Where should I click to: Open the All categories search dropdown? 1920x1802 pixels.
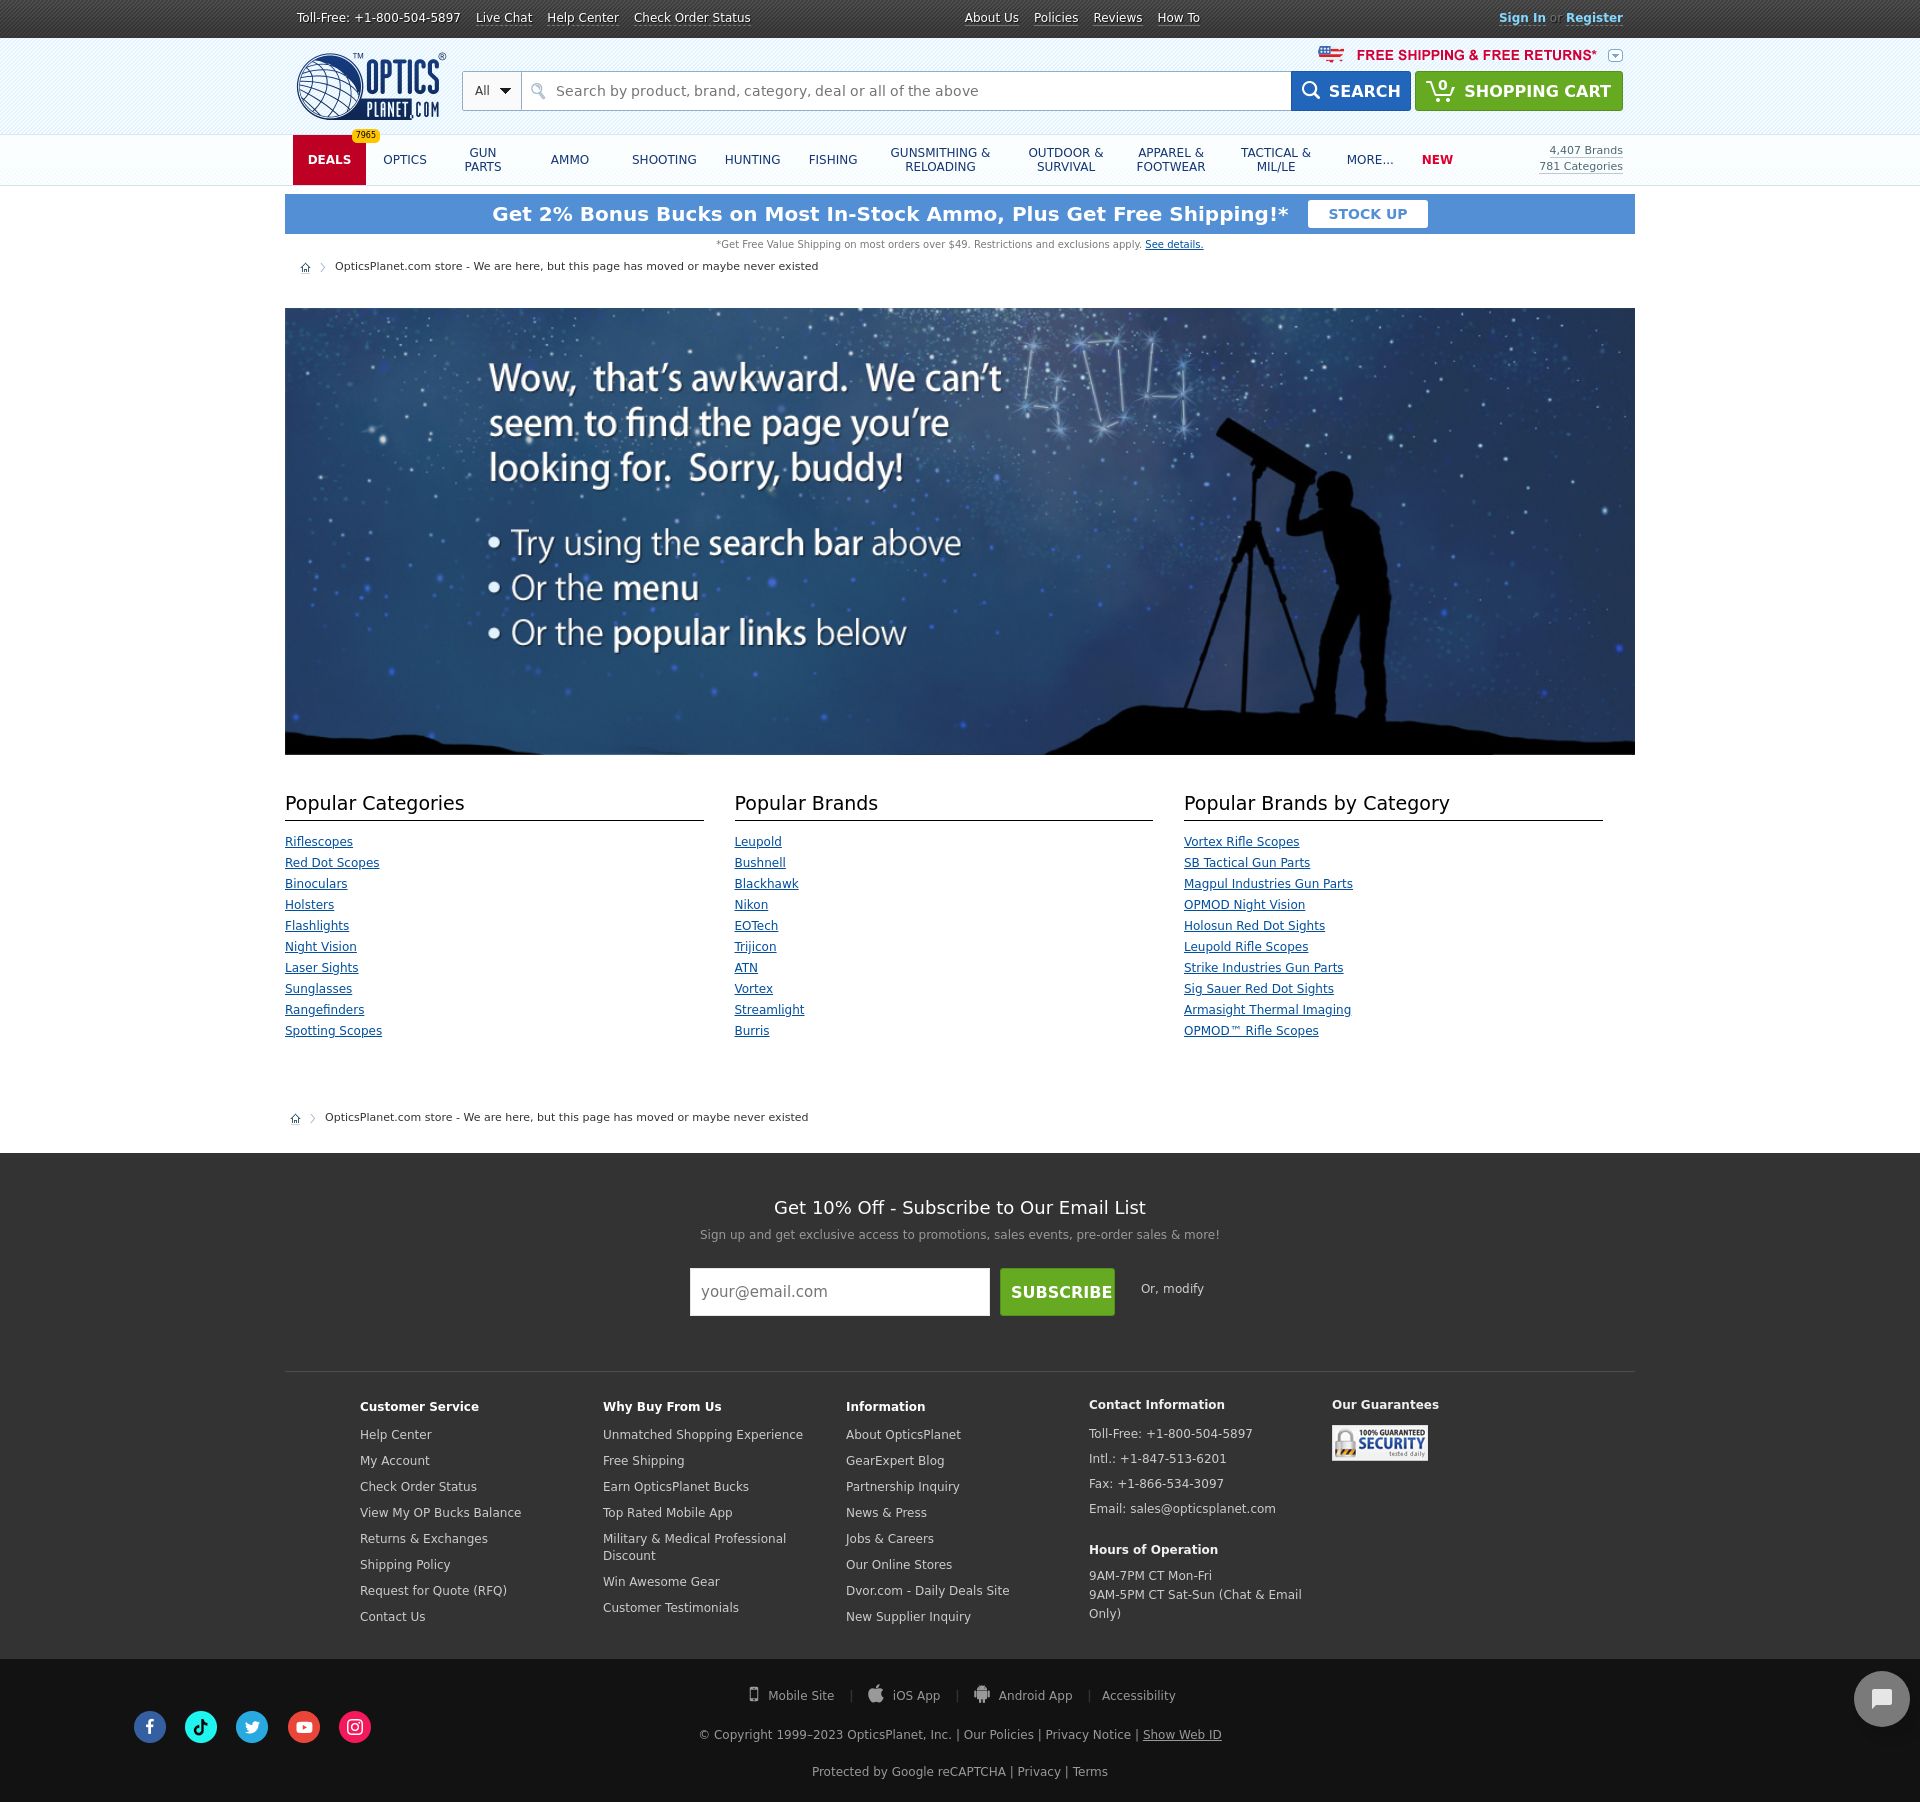click(492, 91)
